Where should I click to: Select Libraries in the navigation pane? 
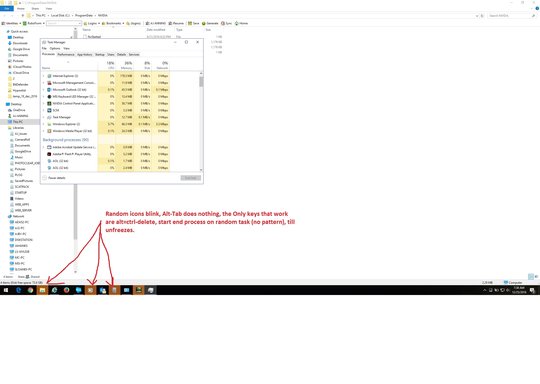click(18, 128)
